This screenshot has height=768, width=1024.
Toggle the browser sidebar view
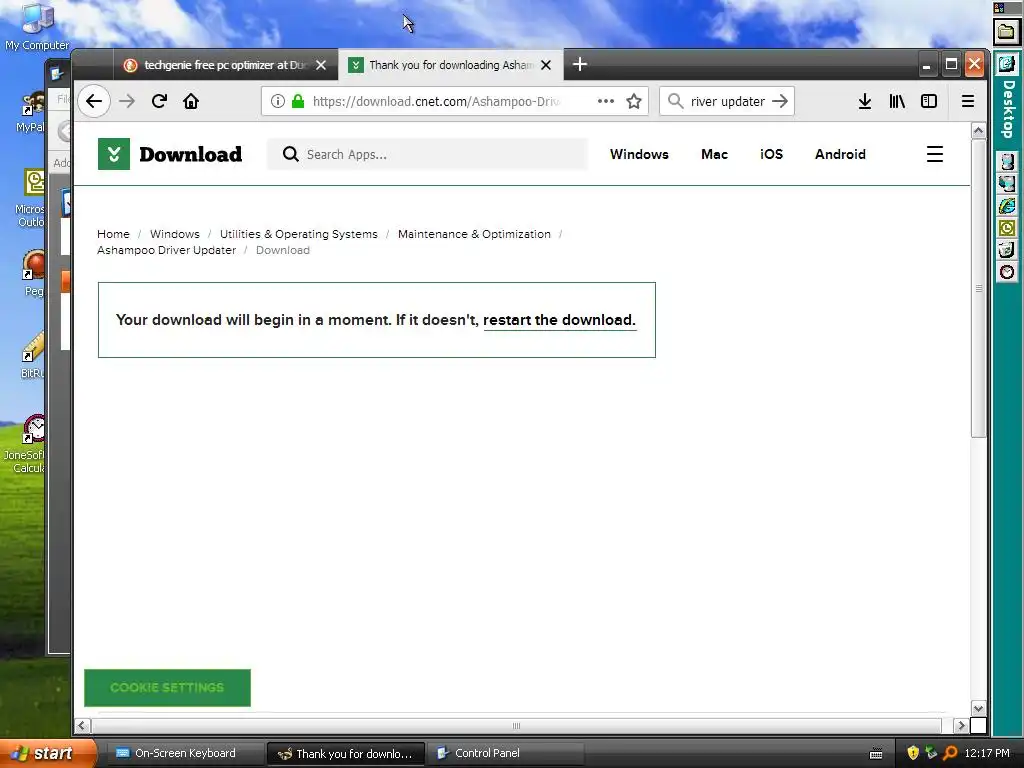[929, 101]
